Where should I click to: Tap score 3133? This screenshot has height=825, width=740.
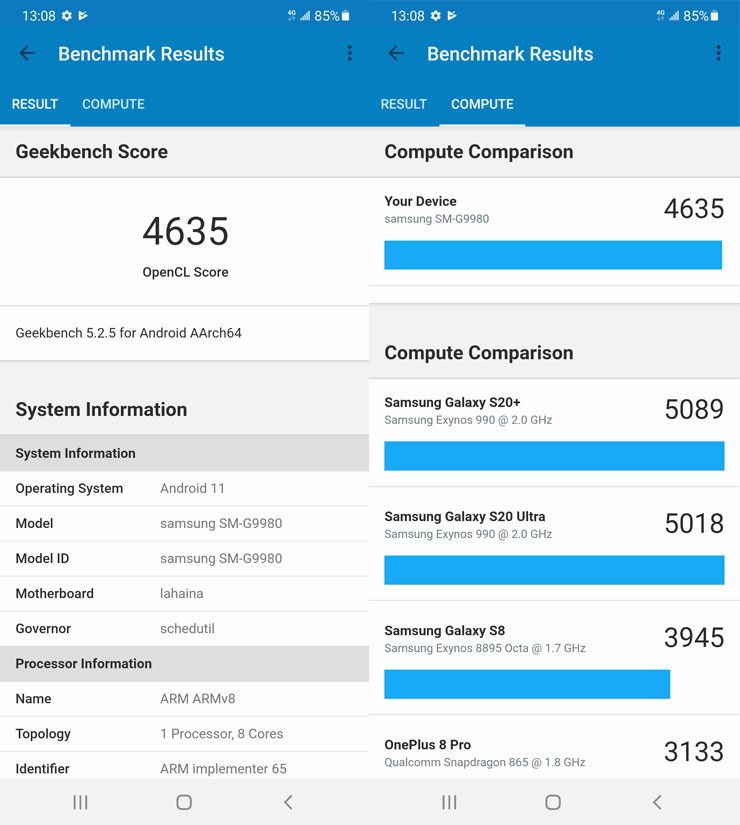coord(694,752)
